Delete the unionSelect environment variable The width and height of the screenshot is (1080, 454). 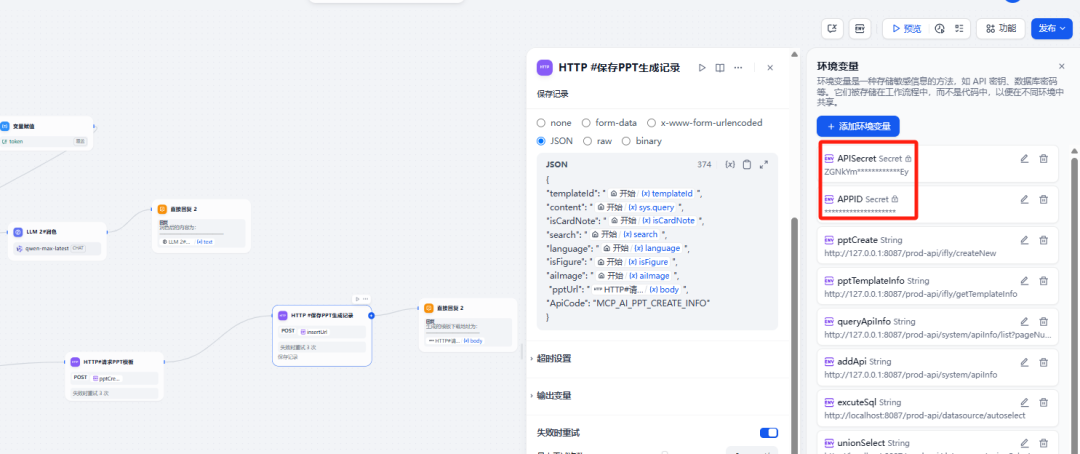tap(1043, 442)
